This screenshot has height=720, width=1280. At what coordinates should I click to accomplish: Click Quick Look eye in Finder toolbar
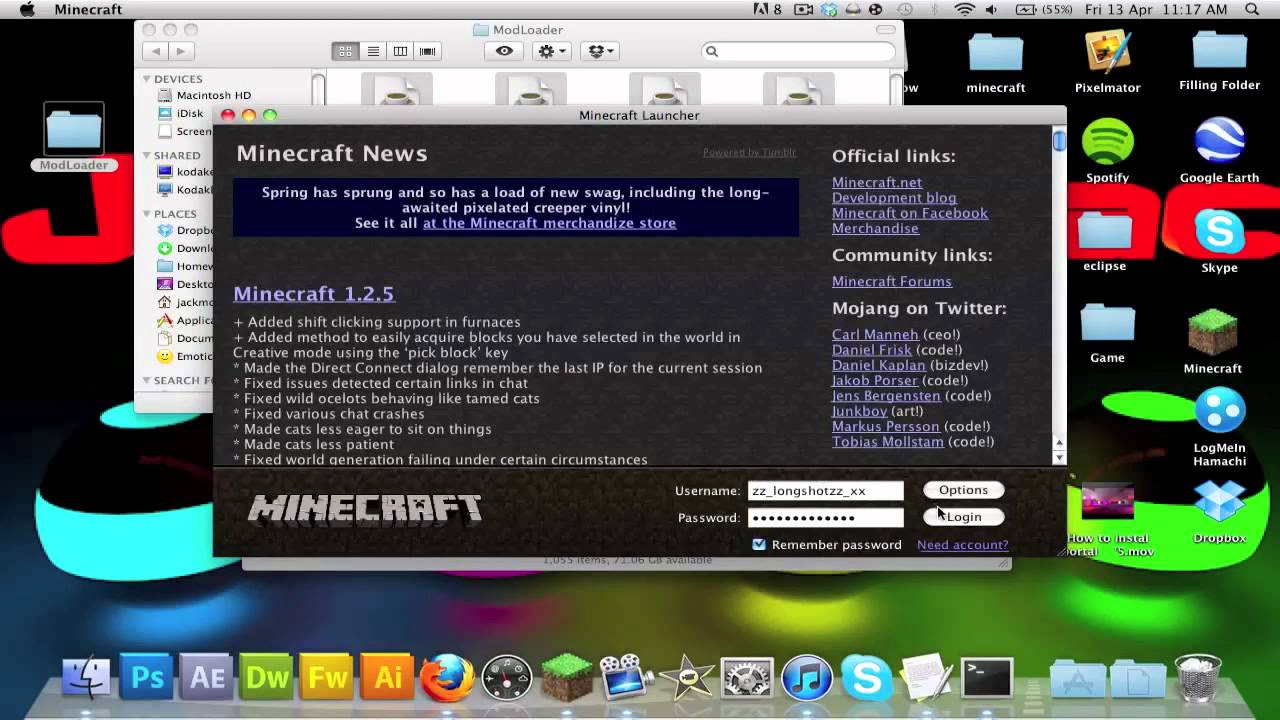click(x=504, y=51)
